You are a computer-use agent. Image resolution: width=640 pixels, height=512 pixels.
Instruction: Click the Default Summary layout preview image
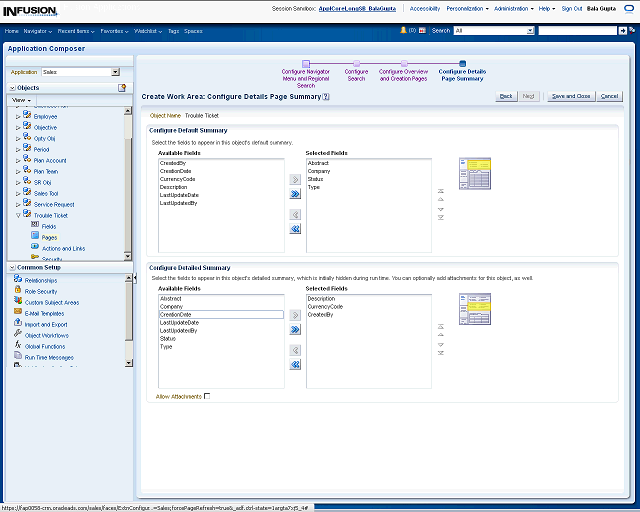click(x=474, y=174)
